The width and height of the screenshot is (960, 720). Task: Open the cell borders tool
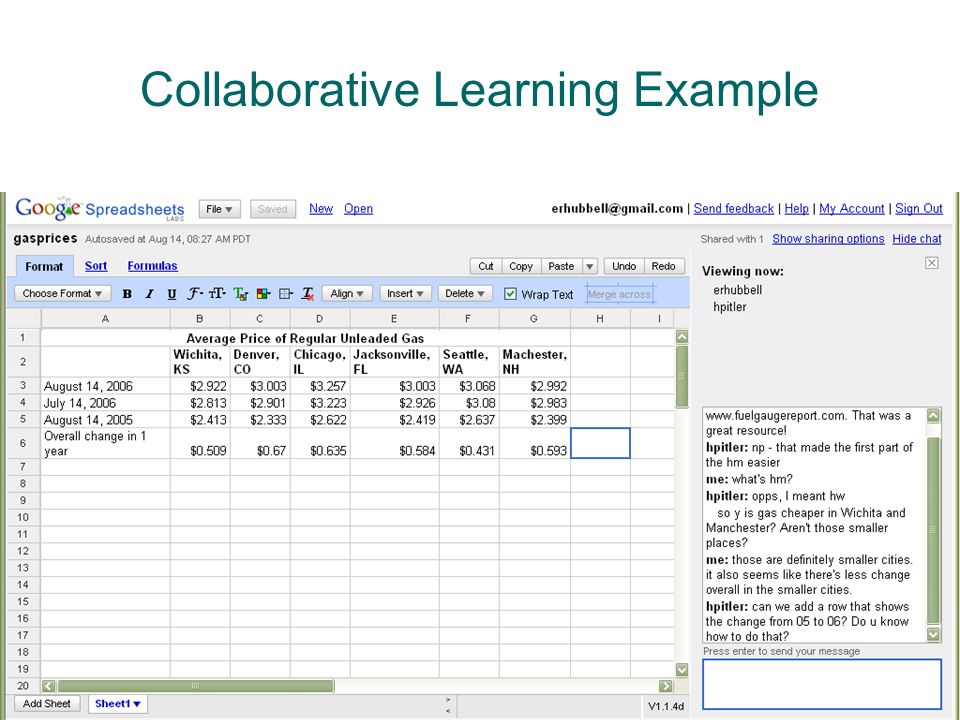click(286, 294)
